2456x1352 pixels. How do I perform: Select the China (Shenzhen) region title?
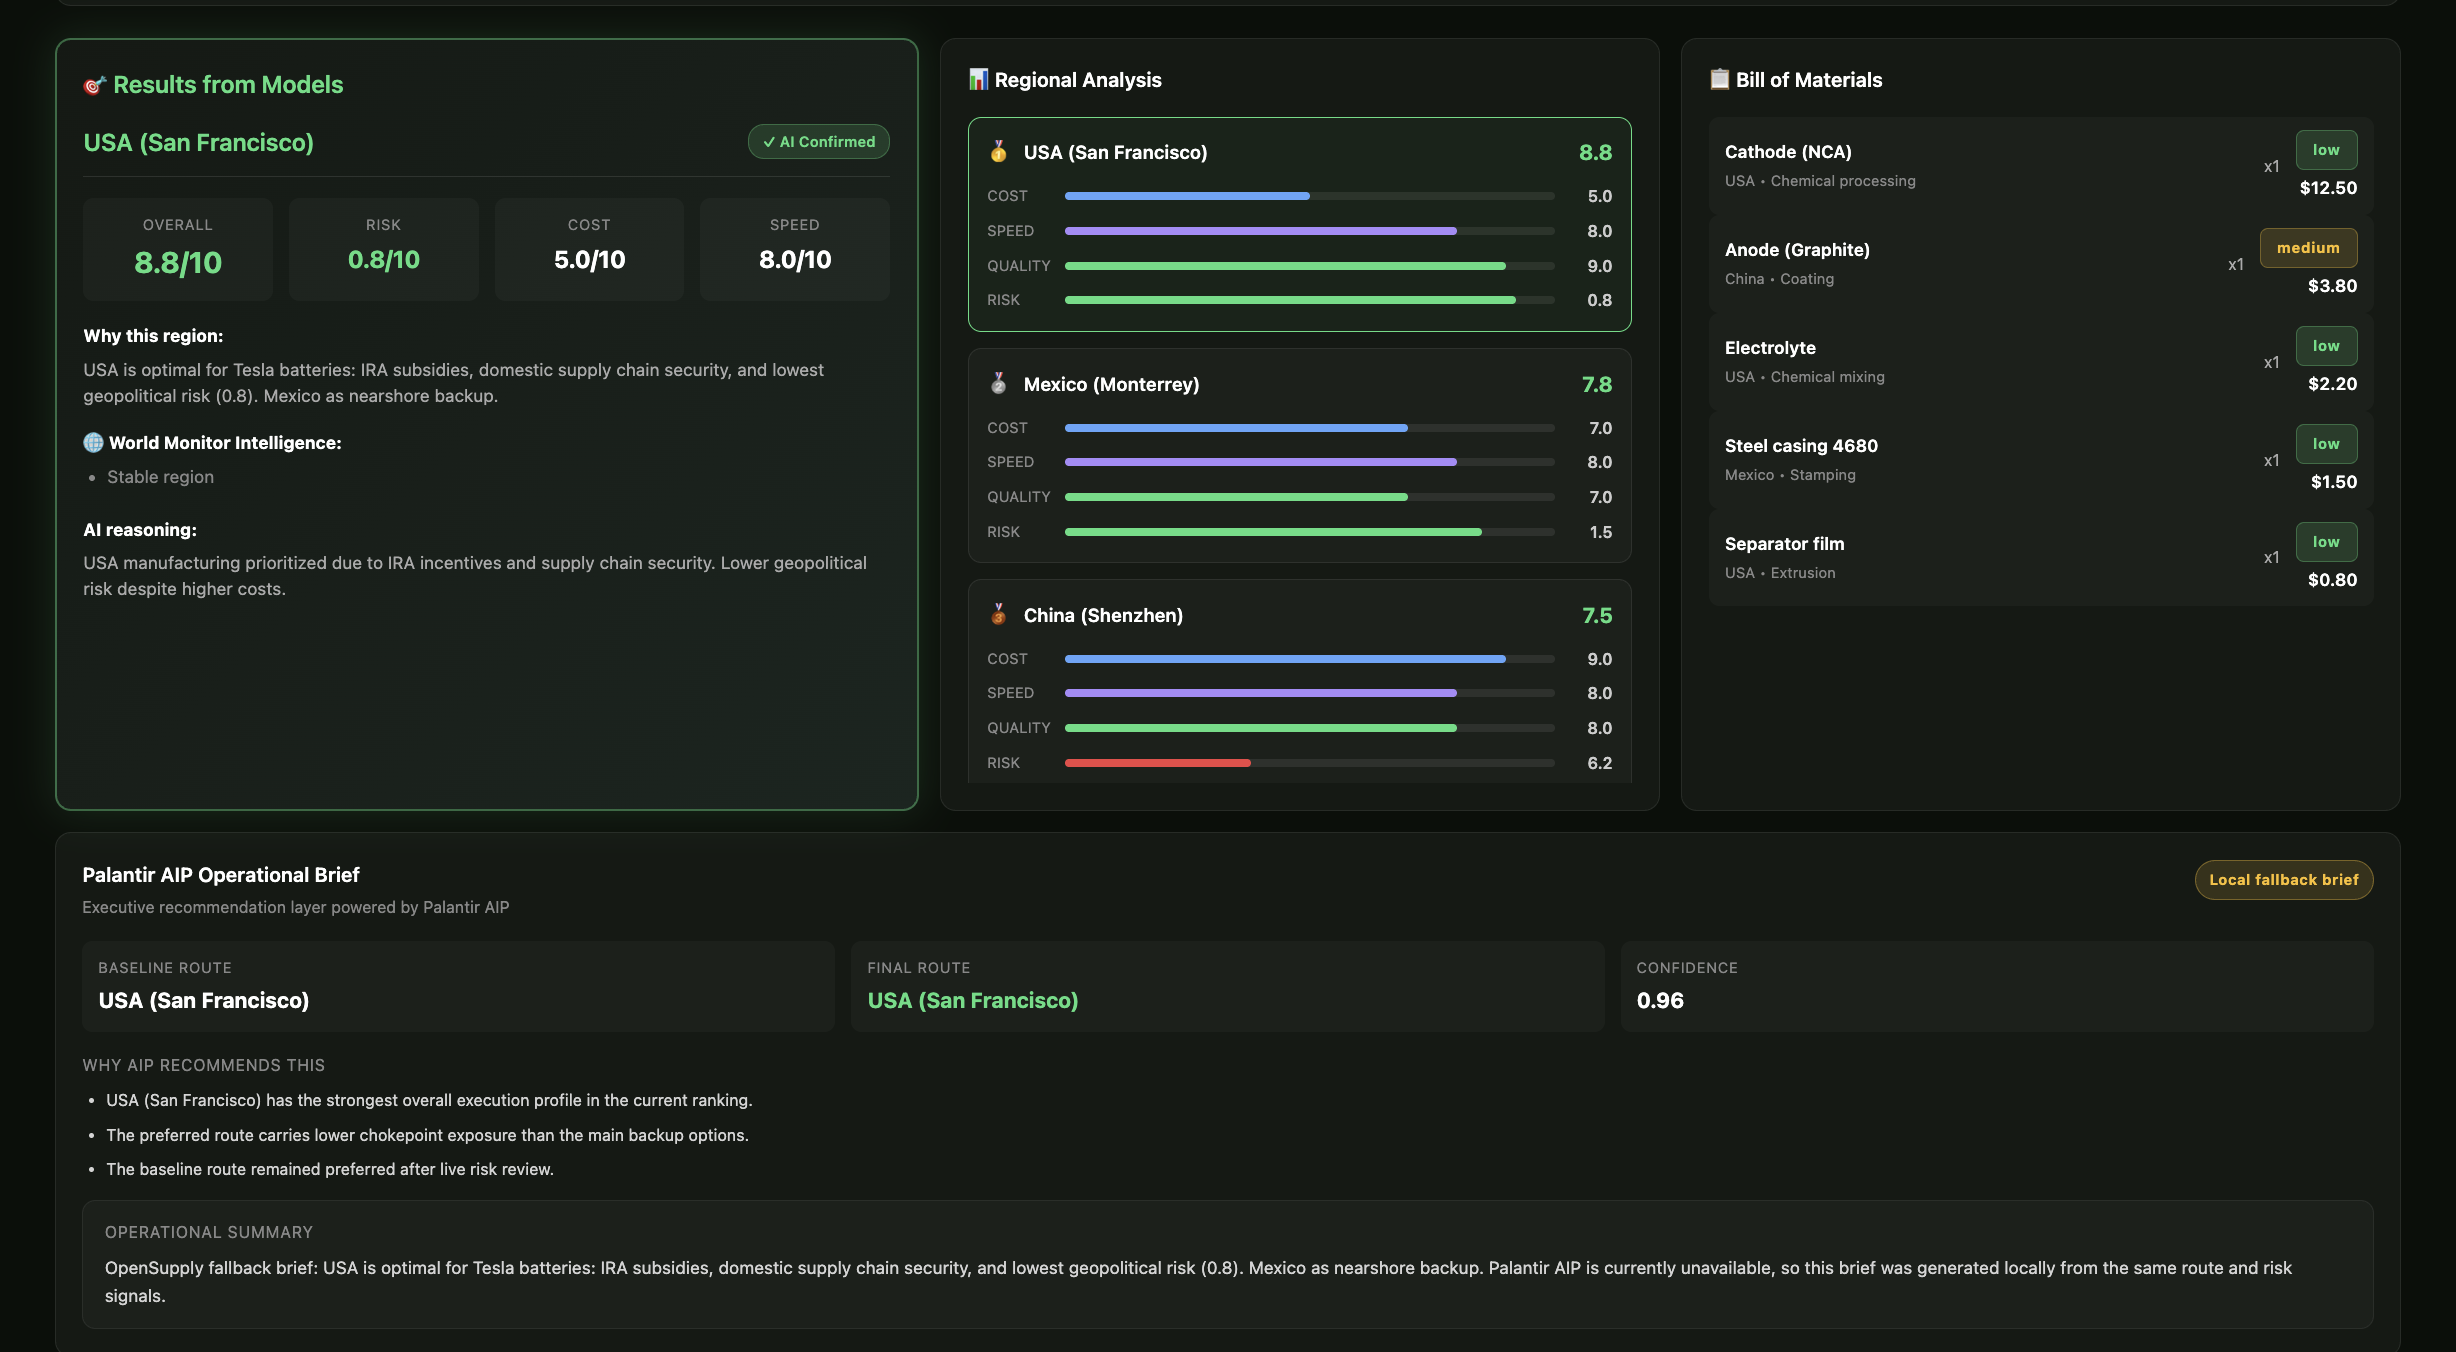[x=1102, y=616]
